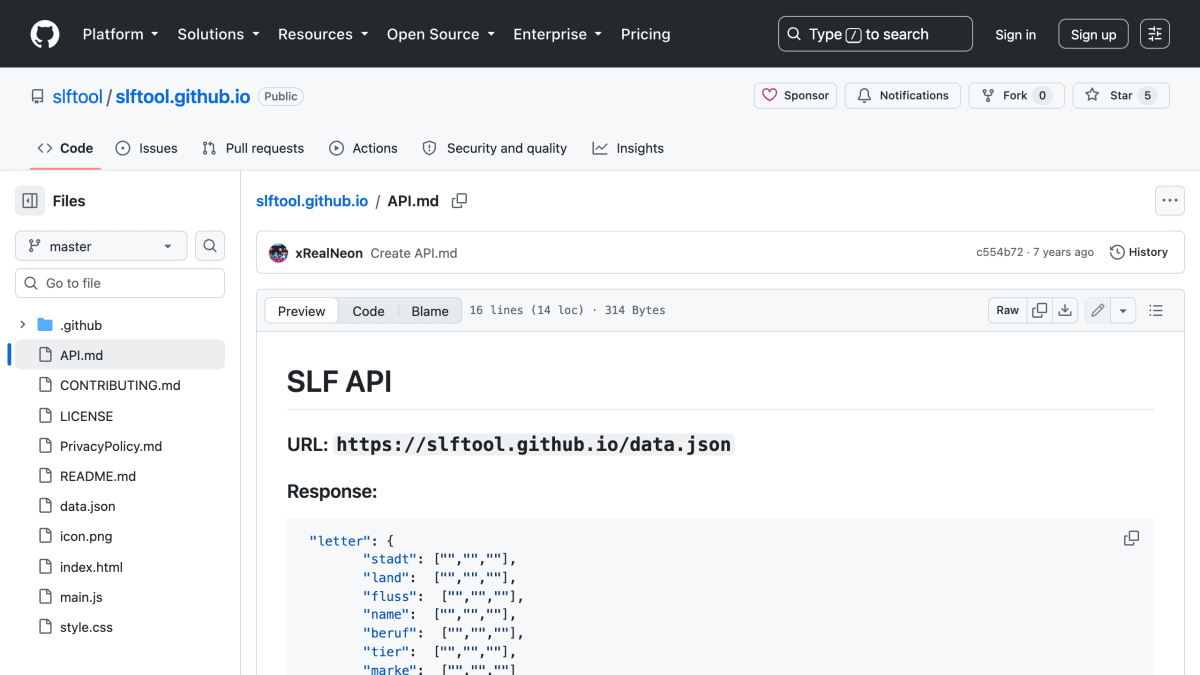Image resolution: width=1200 pixels, height=675 pixels.
Task: Open style.css in the file tree
Action: pyautogui.click(x=120, y=627)
